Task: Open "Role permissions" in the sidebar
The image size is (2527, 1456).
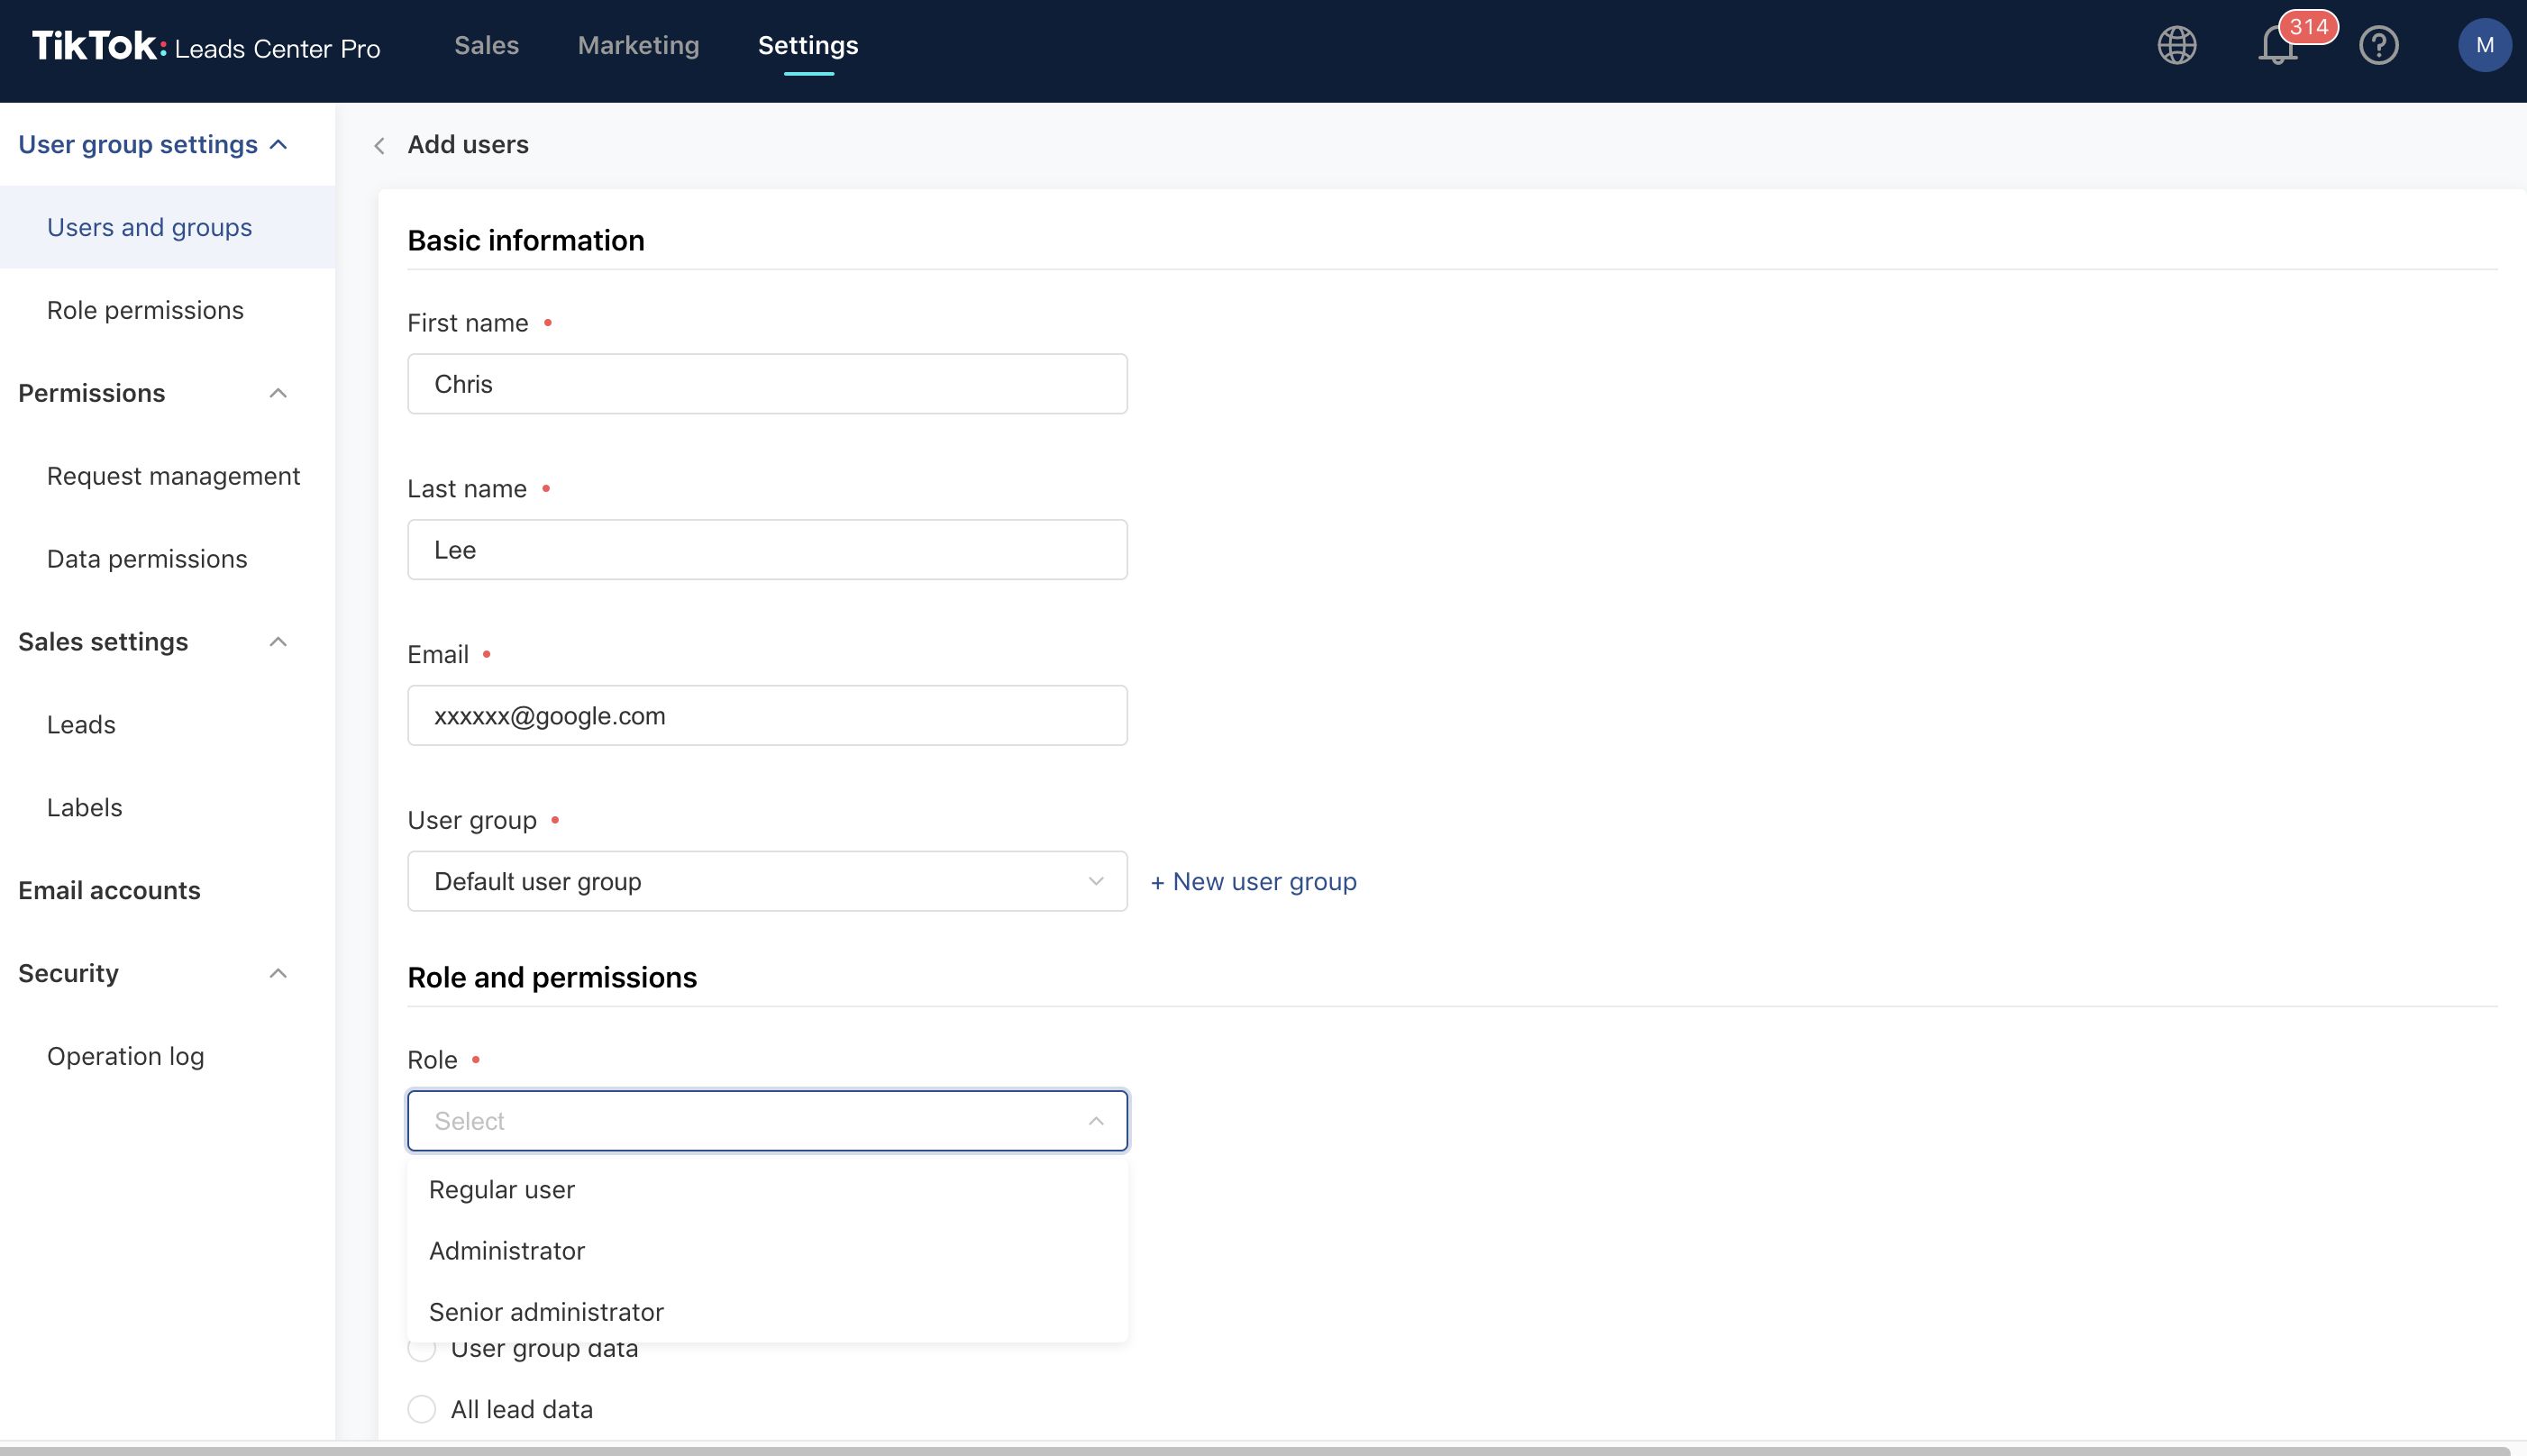Action: pos(145,310)
